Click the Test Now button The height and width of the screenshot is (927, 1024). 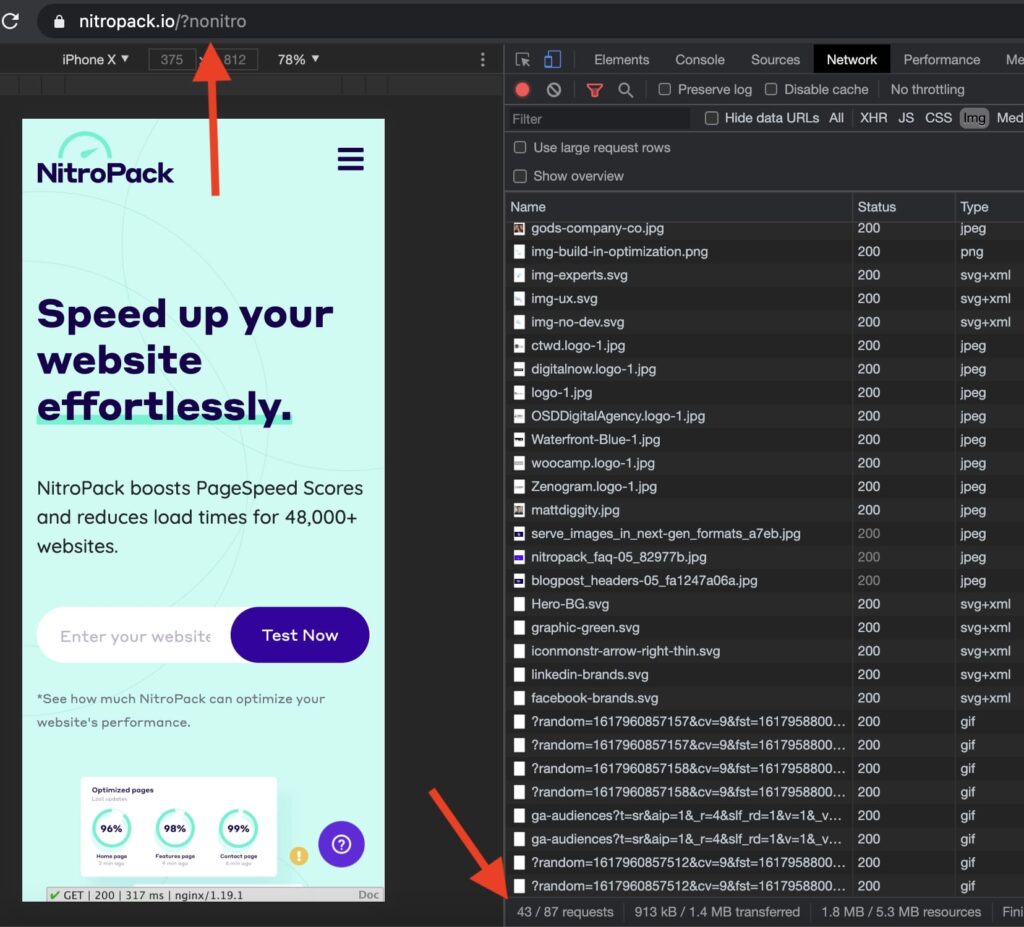coord(300,635)
